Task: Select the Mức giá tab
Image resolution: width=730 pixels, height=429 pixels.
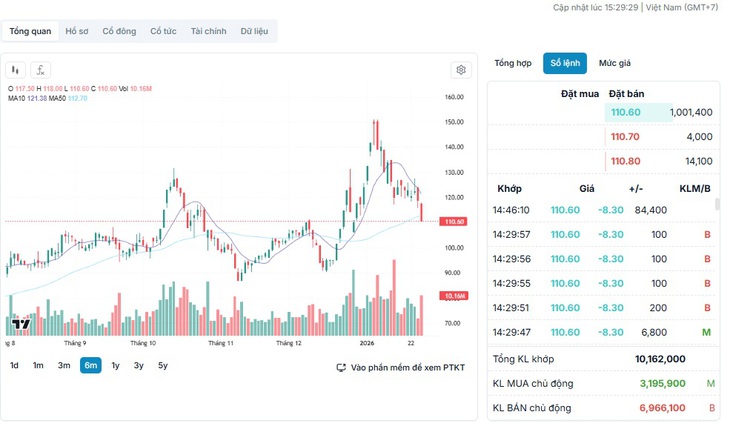Action: pos(615,63)
